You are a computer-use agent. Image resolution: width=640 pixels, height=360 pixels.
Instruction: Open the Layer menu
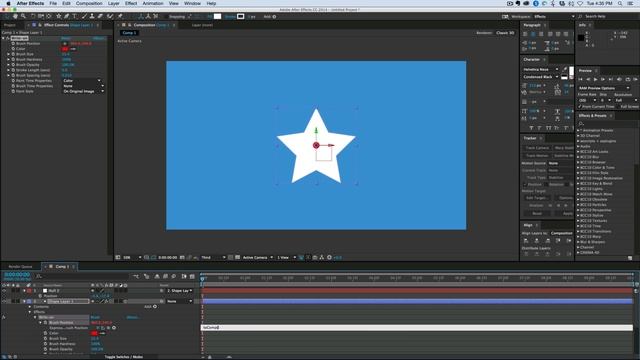113,3
